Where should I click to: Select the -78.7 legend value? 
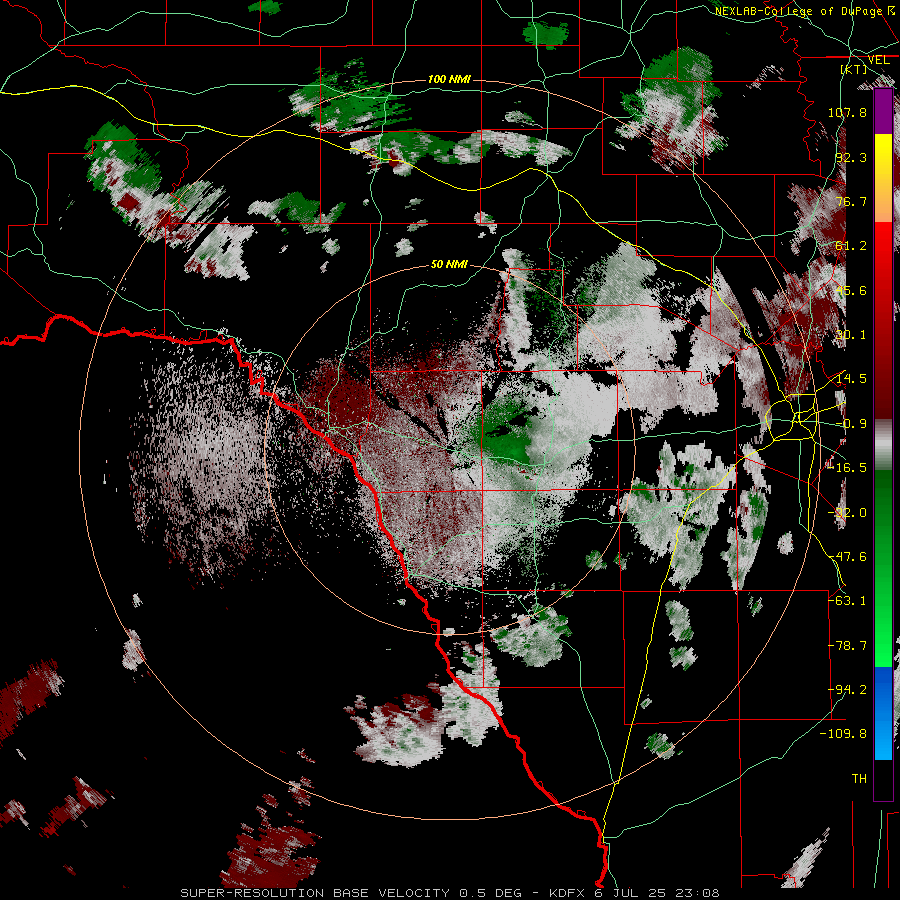pos(847,646)
